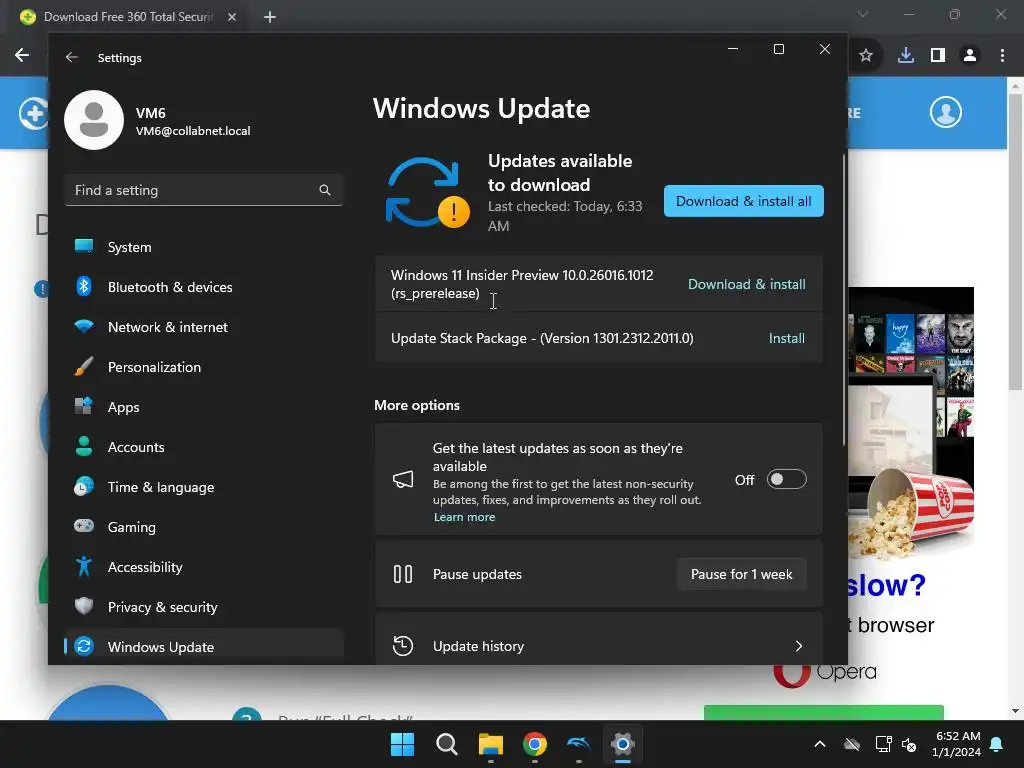Click the search magnifier in Find a setting

[x=325, y=190]
